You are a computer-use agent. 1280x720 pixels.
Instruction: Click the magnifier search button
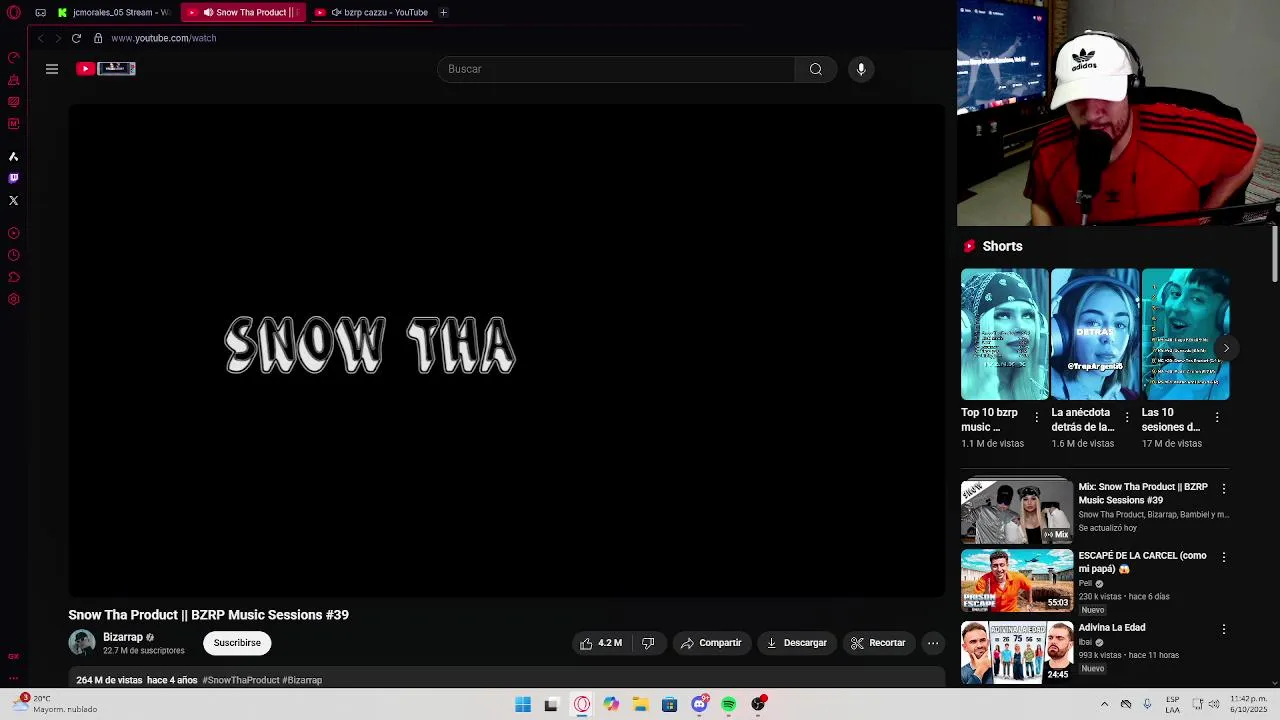[x=816, y=69]
